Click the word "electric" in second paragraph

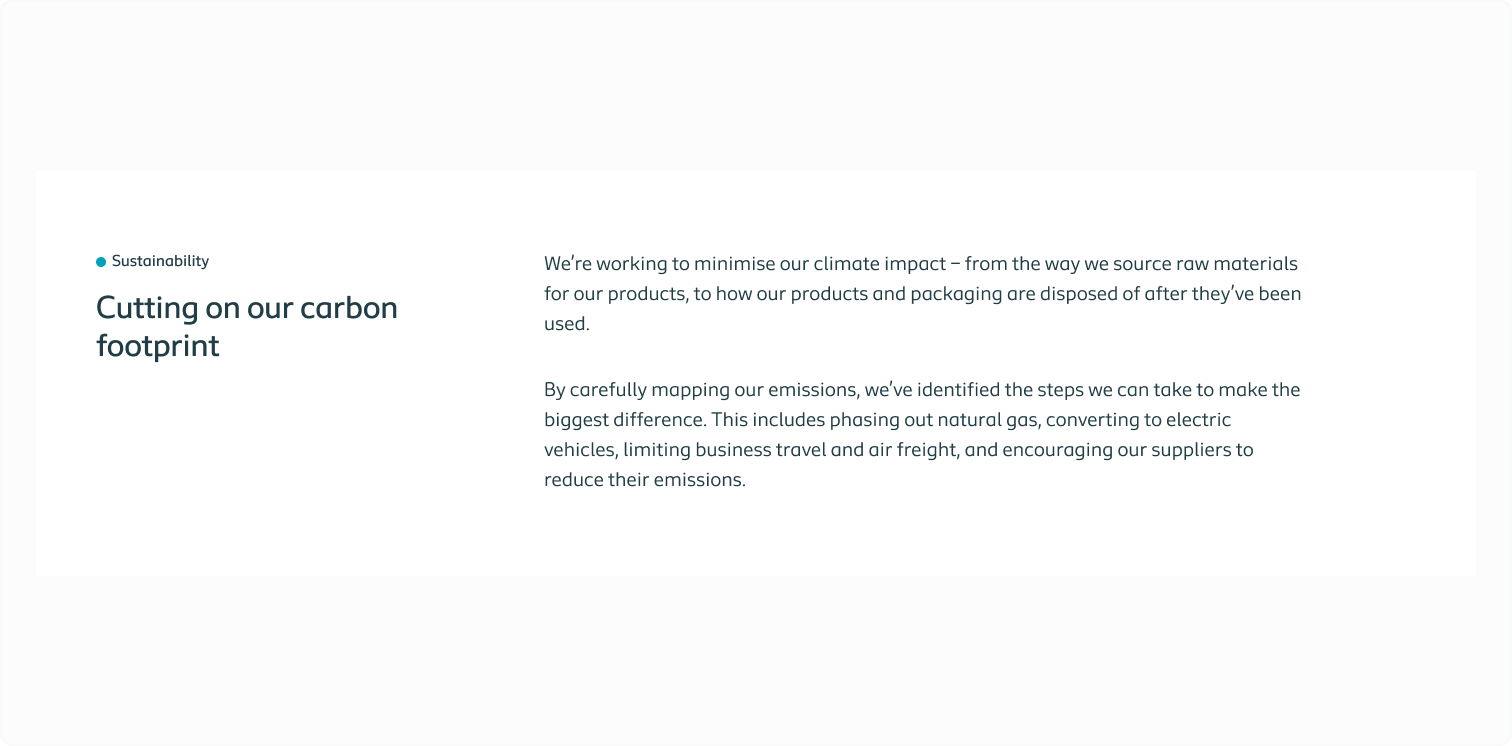1198,419
